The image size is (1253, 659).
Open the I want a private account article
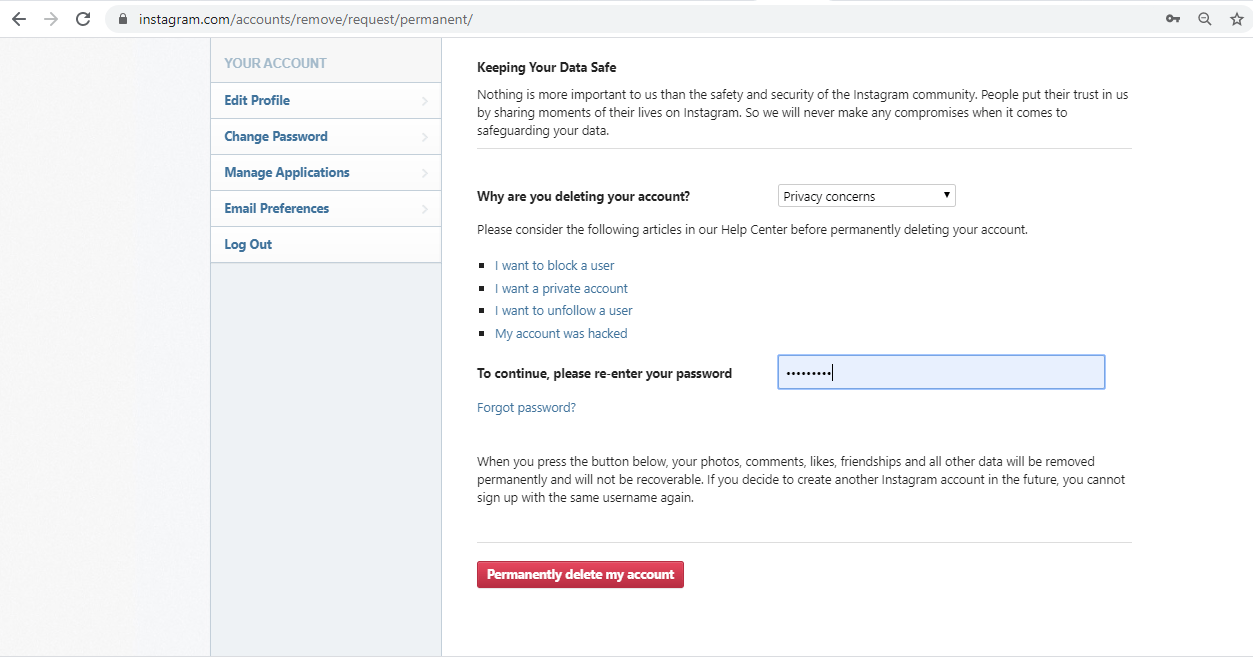click(x=561, y=288)
